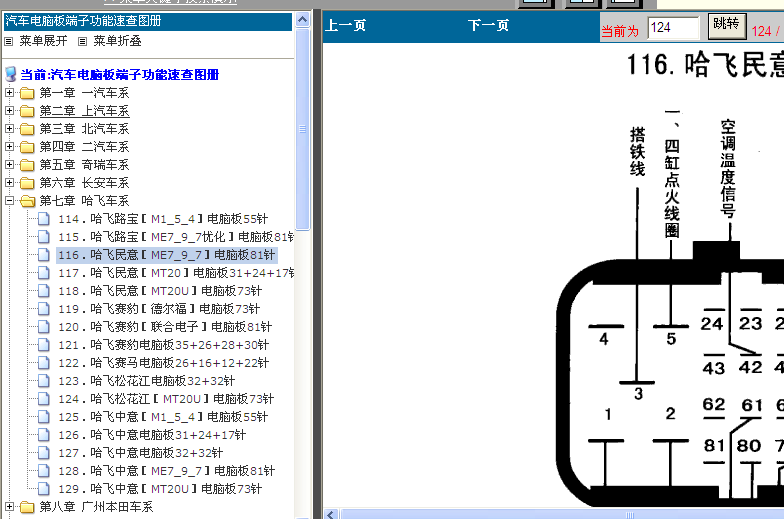Open 115.哈飞路宝 ME7_9_7优化 entry
The image size is (784, 519).
tap(176, 237)
